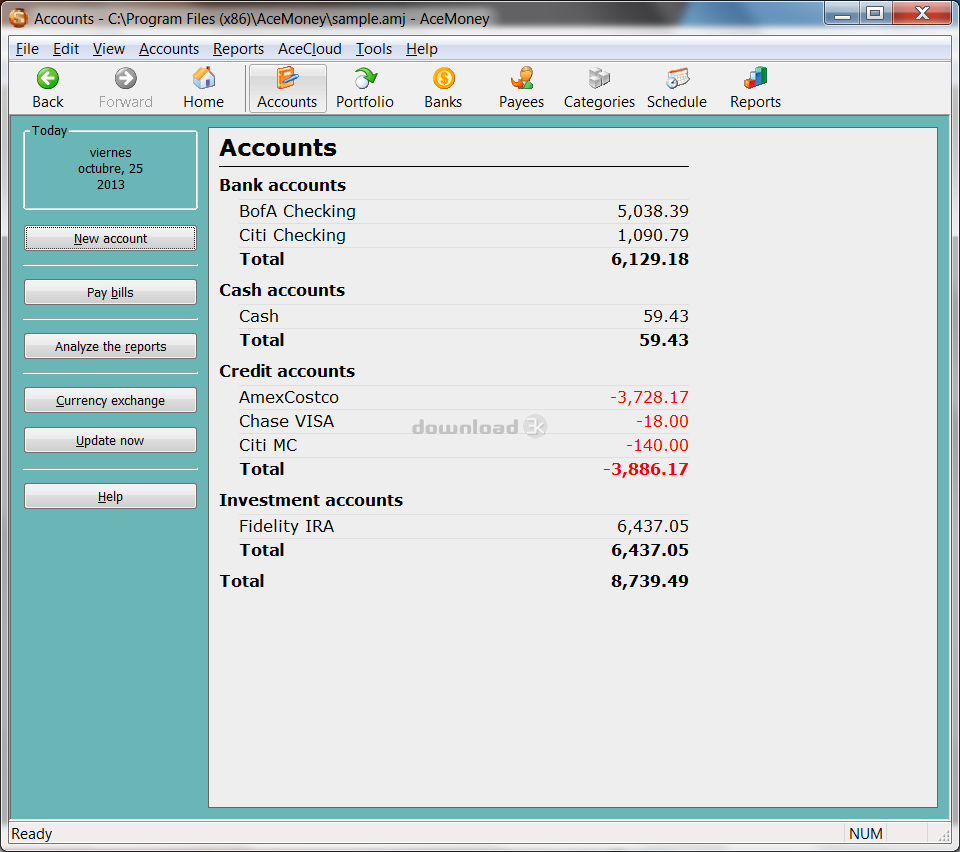This screenshot has height=852, width=960.
Task: Click the greyed Forward arrow icon
Action: click(x=126, y=79)
